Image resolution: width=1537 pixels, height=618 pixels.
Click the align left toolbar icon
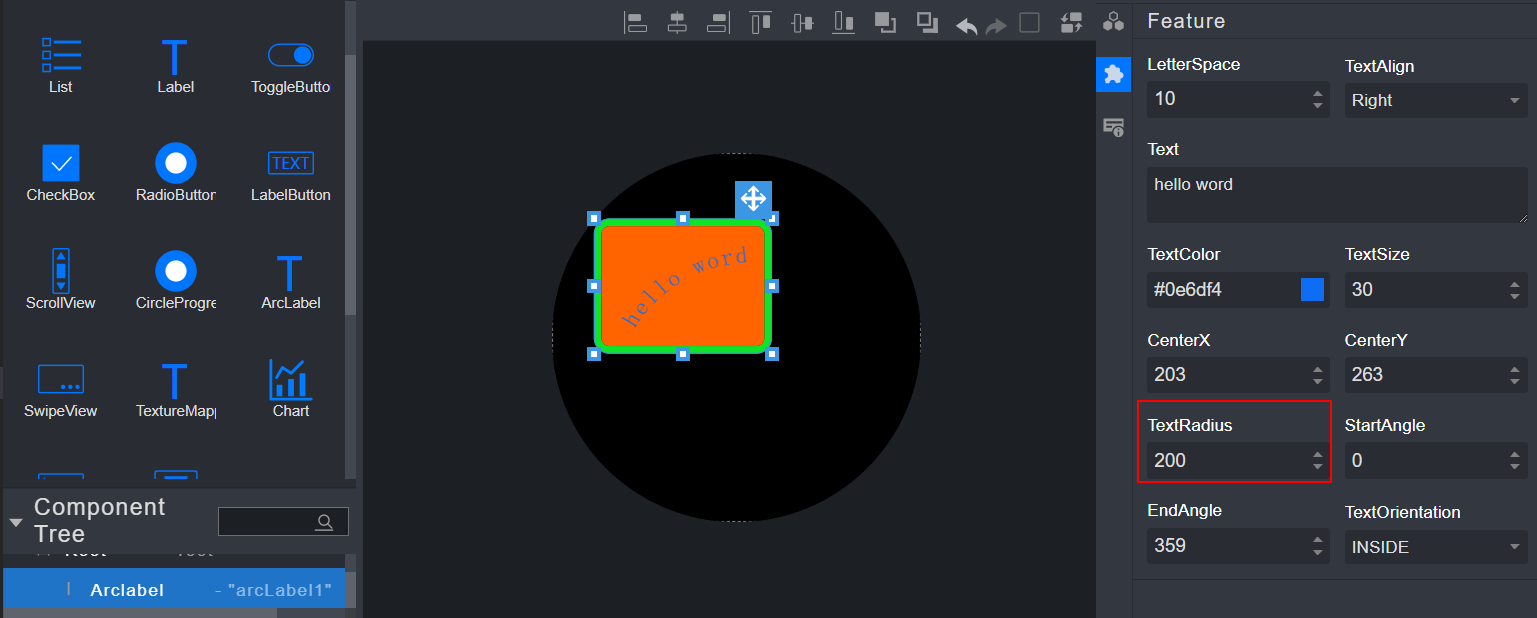pos(635,23)
